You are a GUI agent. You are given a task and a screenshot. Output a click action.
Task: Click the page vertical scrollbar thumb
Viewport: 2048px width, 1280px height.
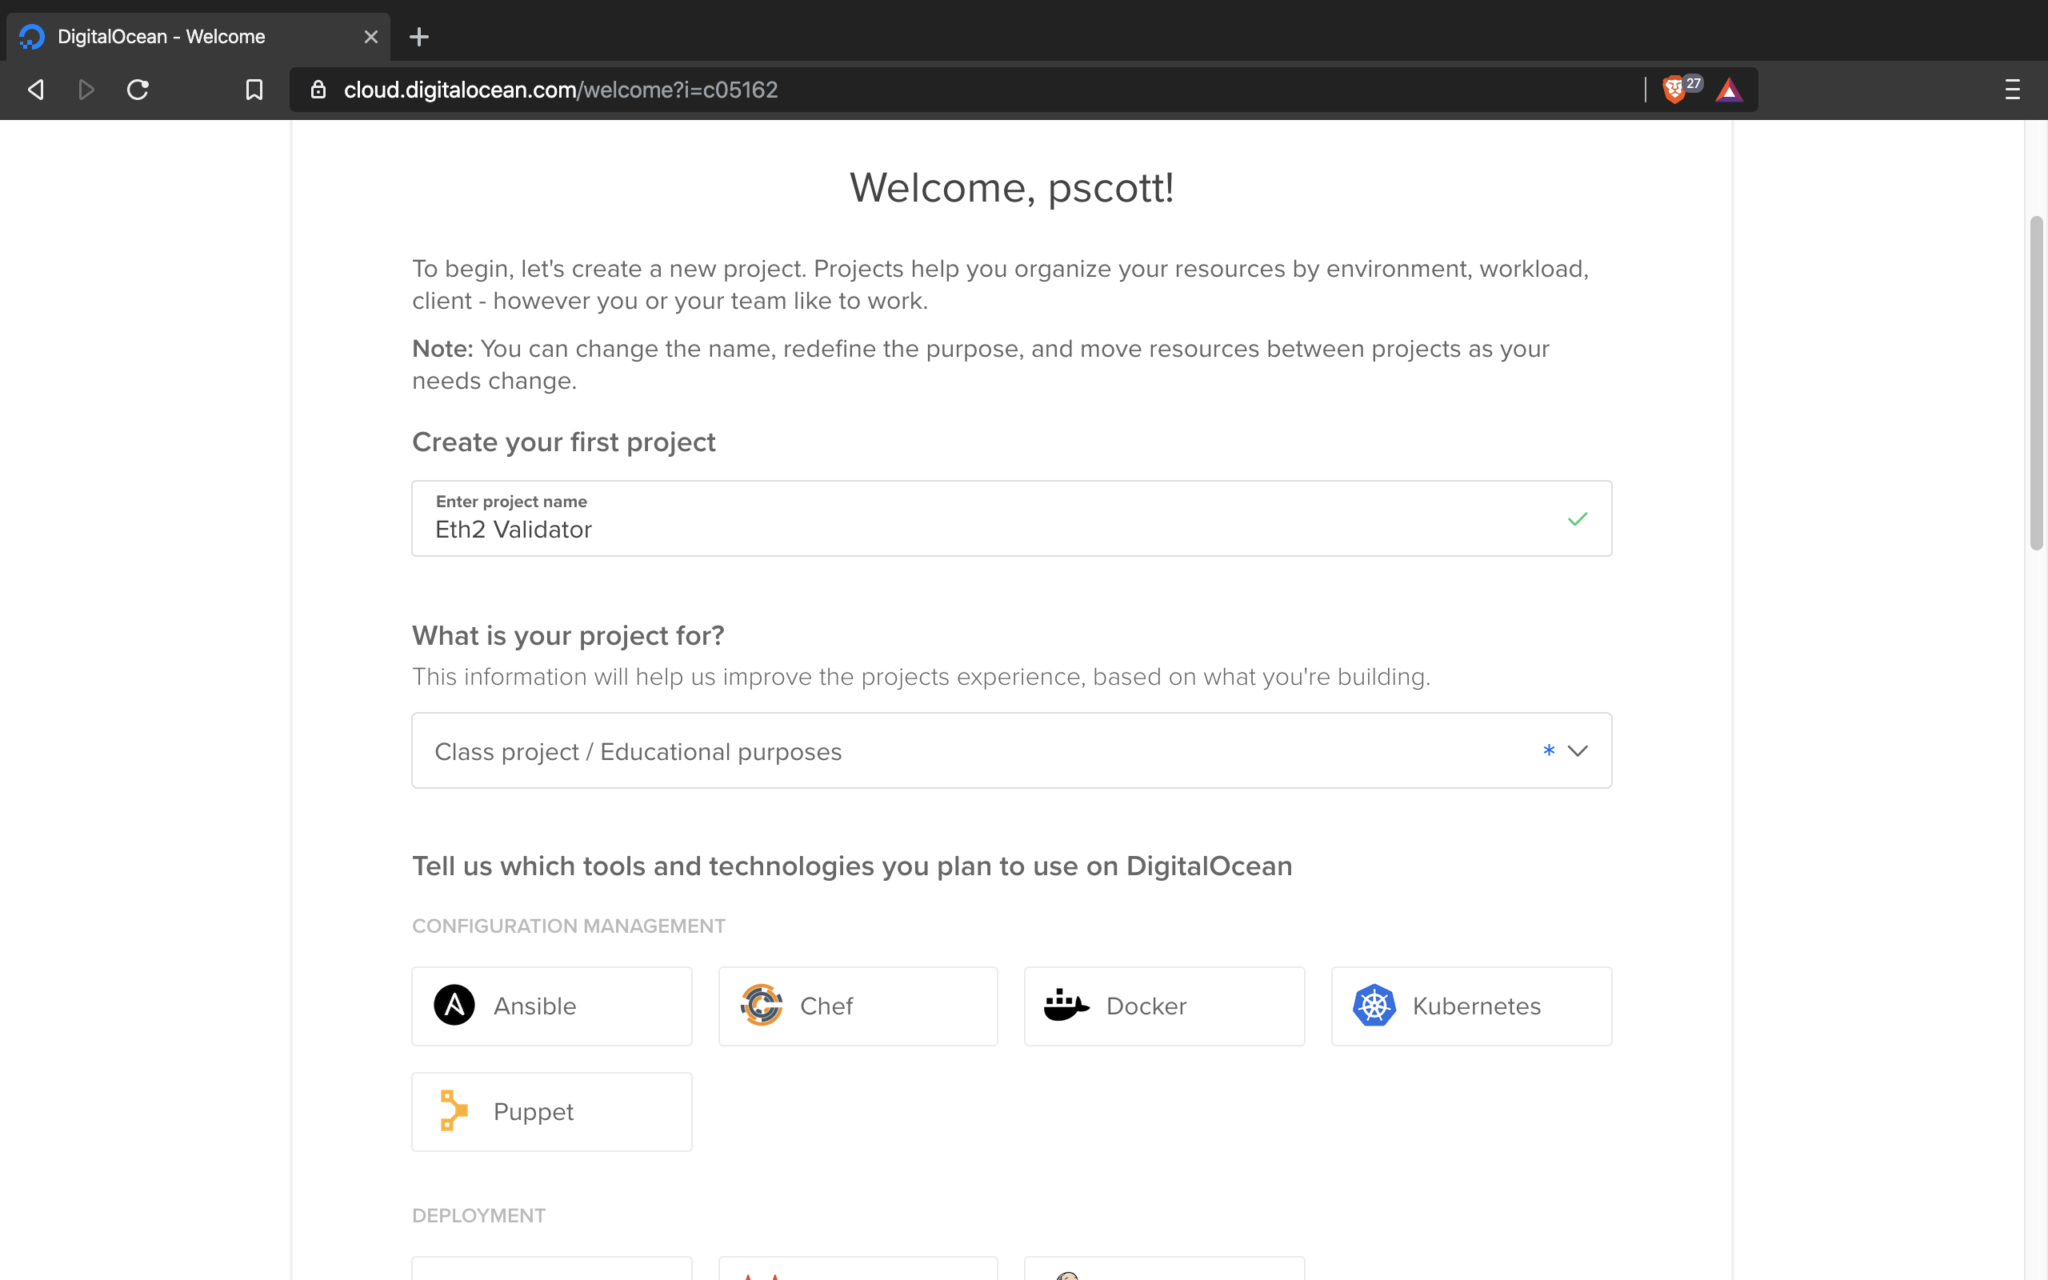point(2036,382)
